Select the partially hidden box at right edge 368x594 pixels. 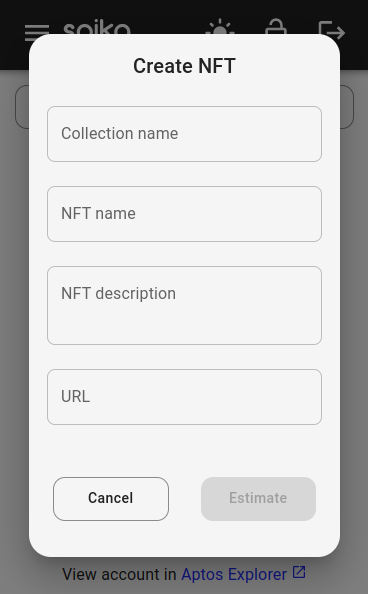coord(347,107)
